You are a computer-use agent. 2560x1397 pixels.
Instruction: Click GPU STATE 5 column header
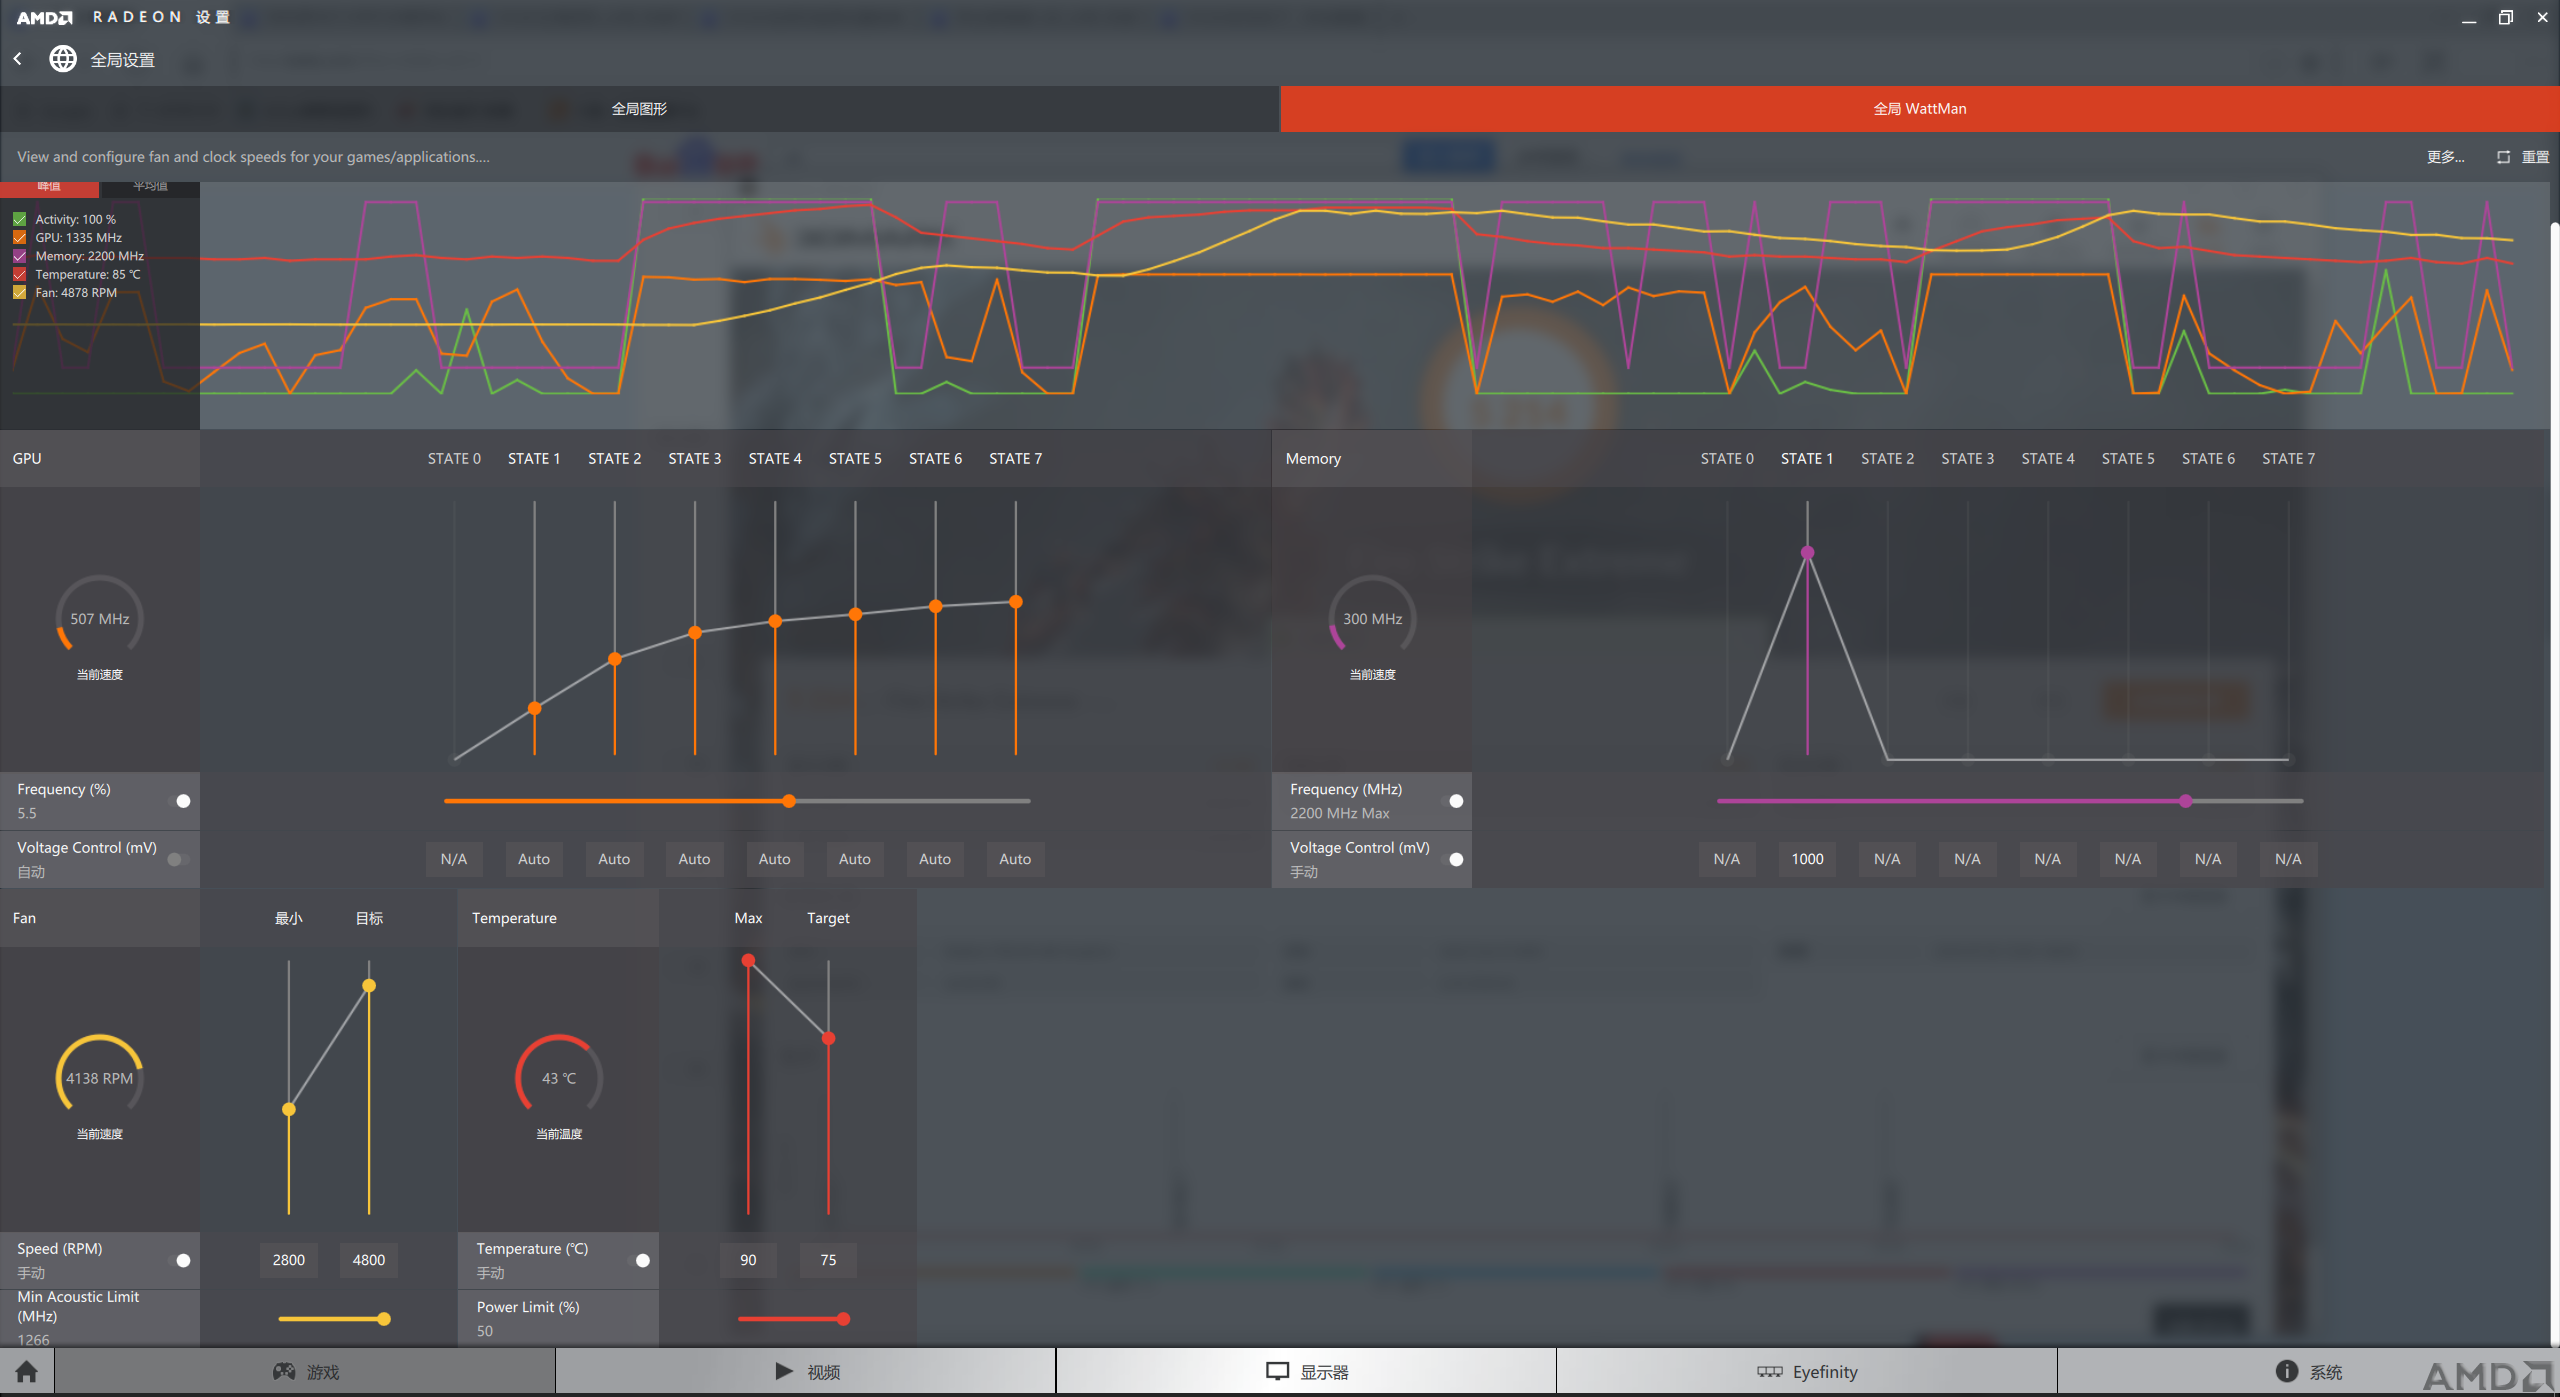[855, 459]
